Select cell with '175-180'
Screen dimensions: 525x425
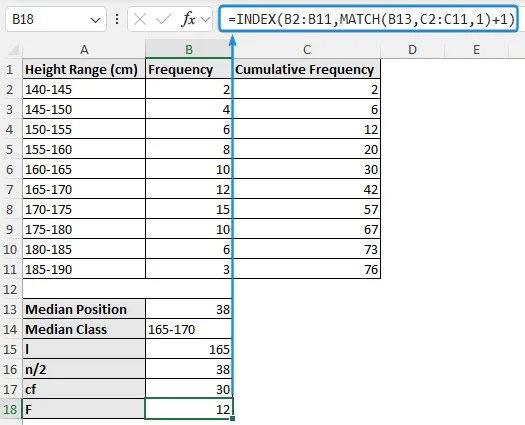[x=84, y=229]
